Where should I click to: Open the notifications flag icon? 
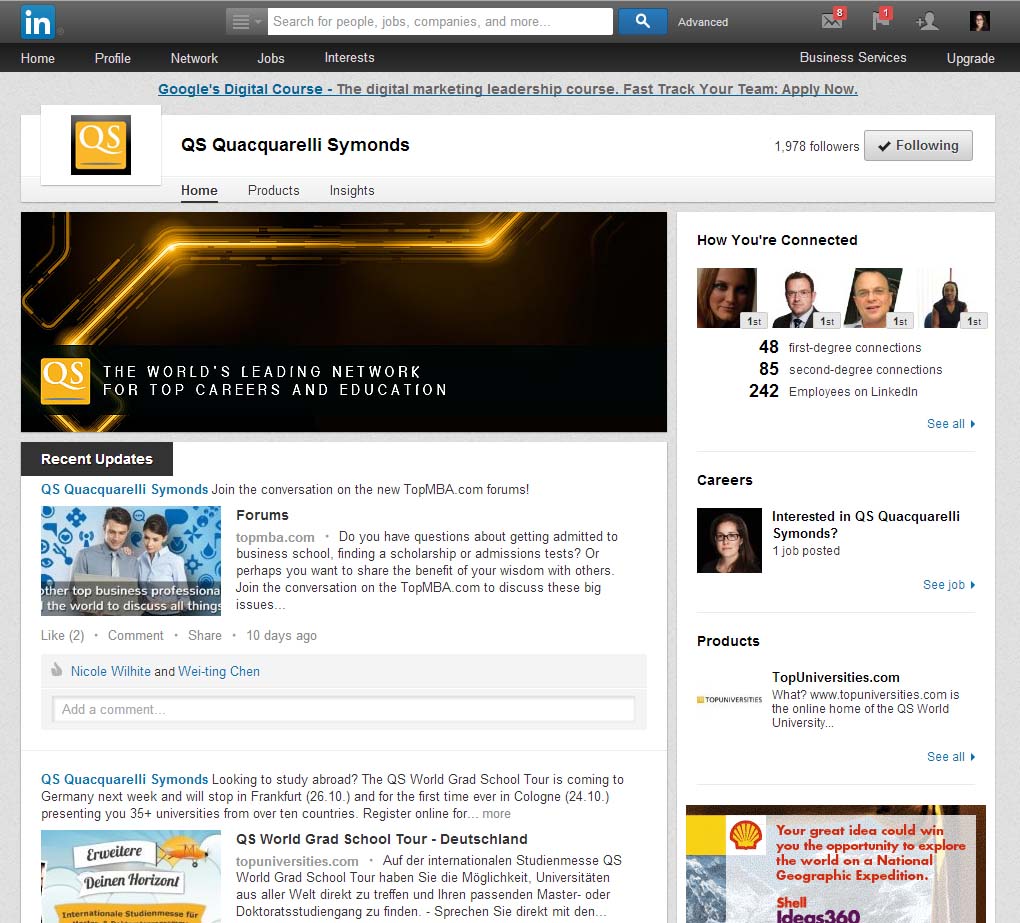[x=881, y=20]
